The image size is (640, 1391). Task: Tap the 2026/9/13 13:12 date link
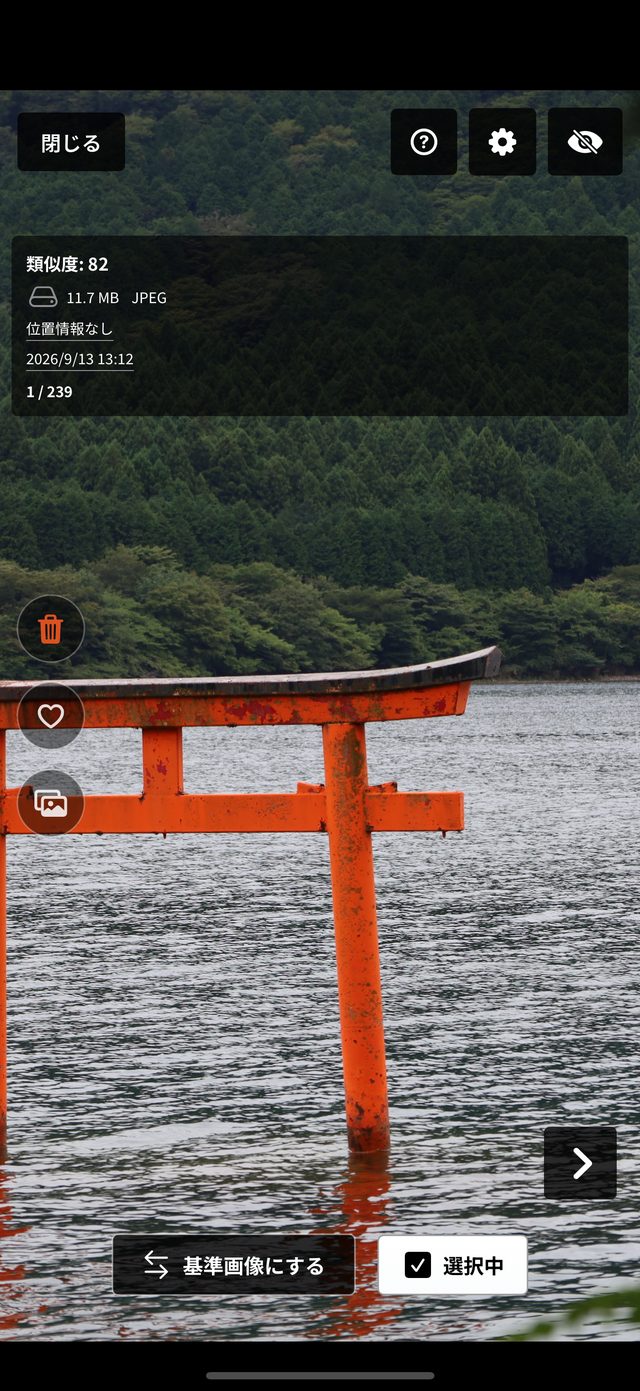pos(80,360)
